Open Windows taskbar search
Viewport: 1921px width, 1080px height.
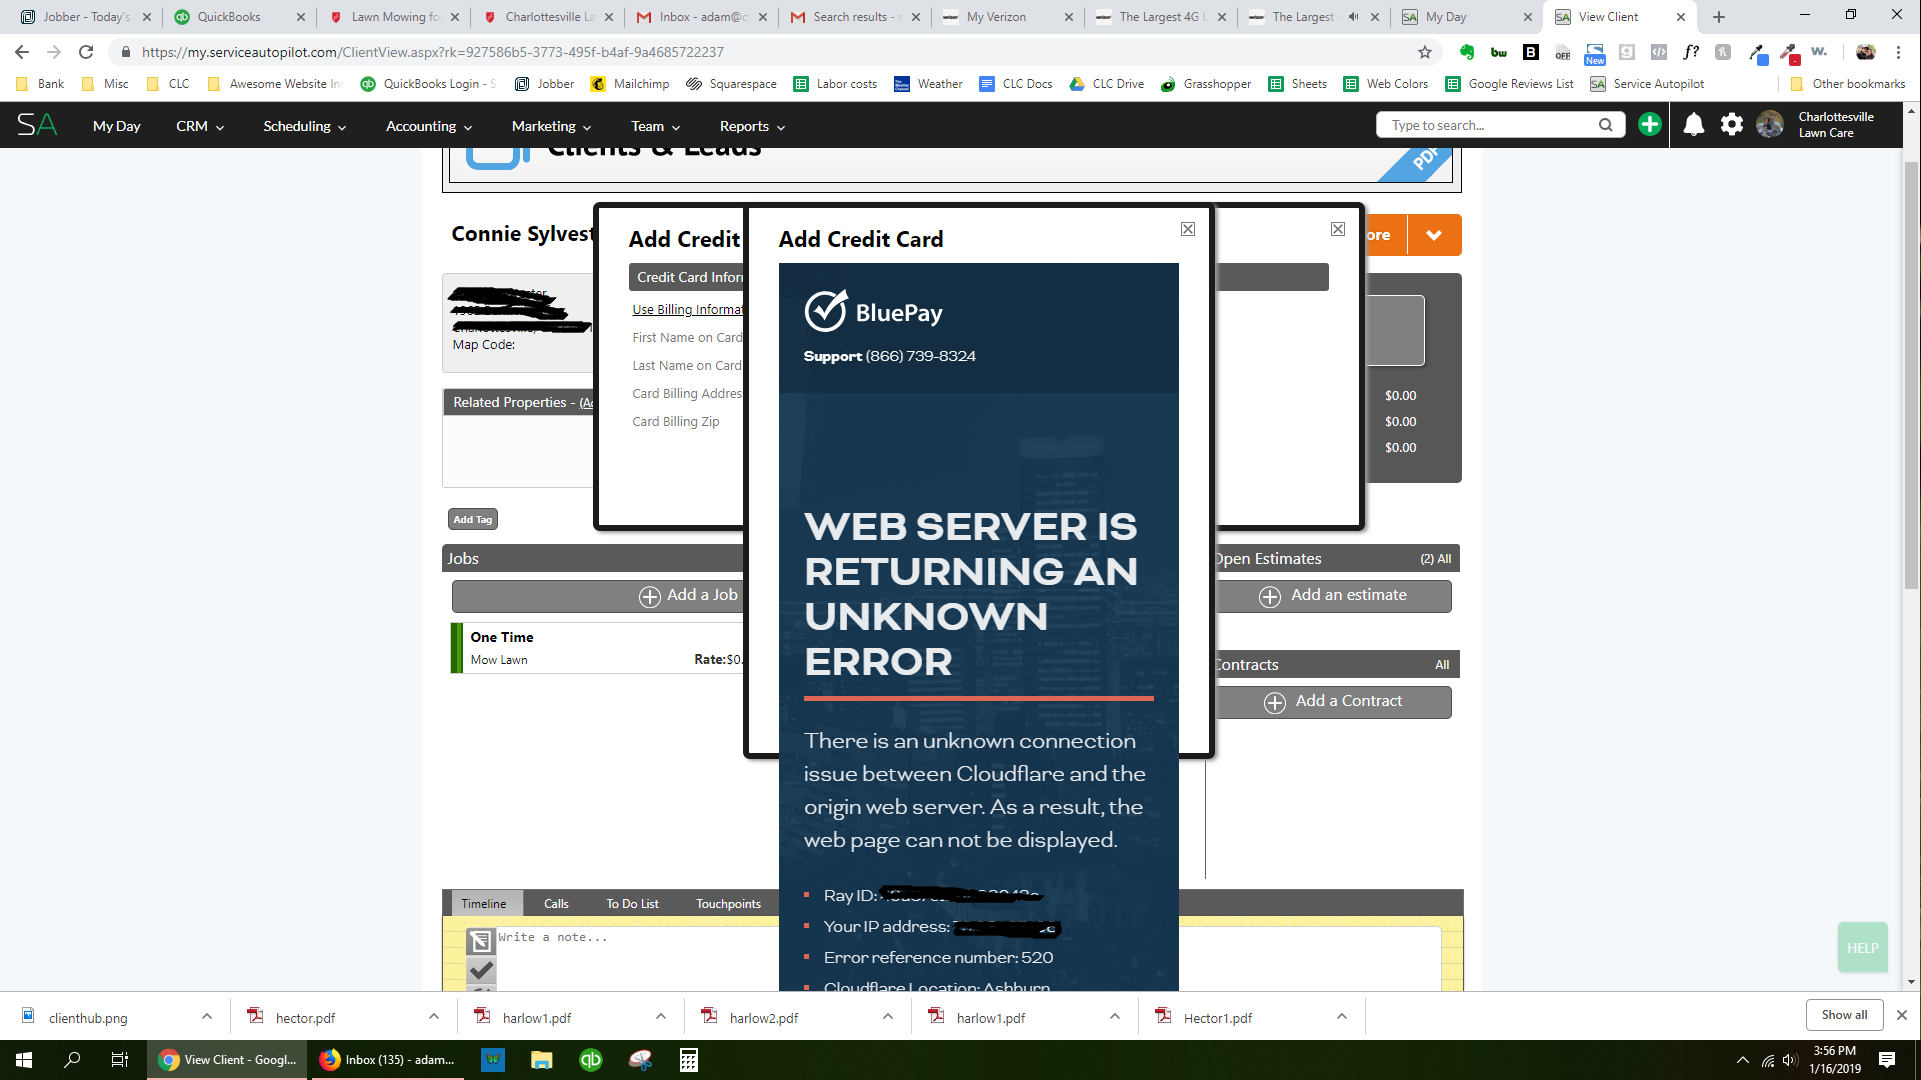[72, 1060]
